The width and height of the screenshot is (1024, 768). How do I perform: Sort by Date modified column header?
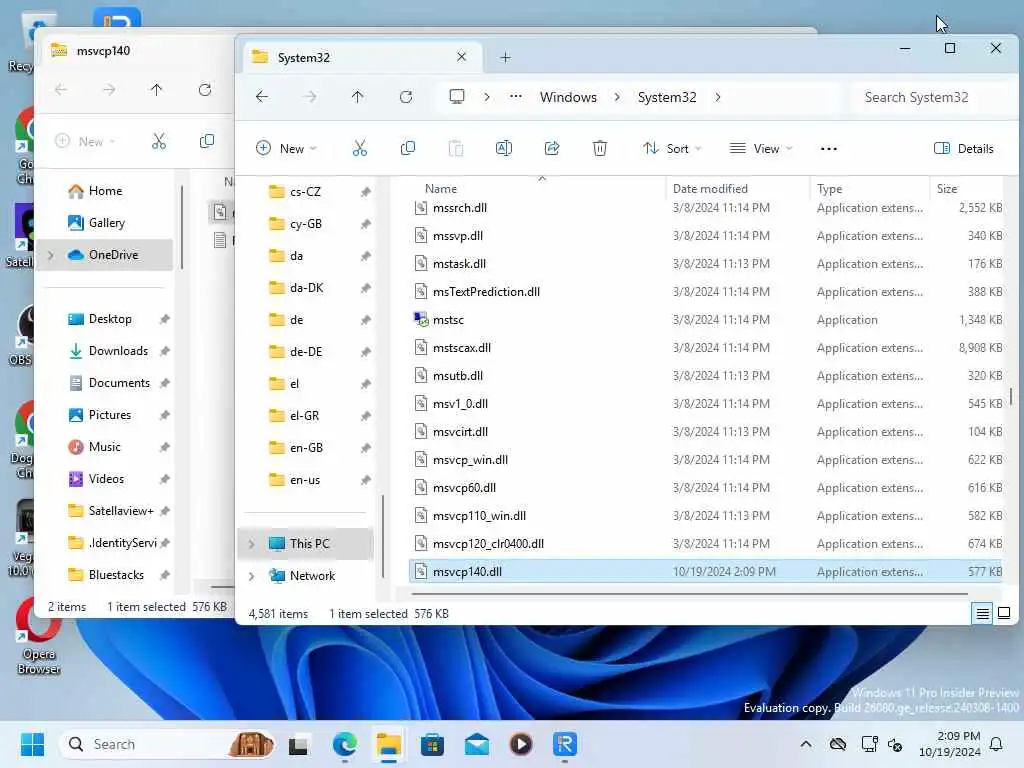click(x=710, y=189)
